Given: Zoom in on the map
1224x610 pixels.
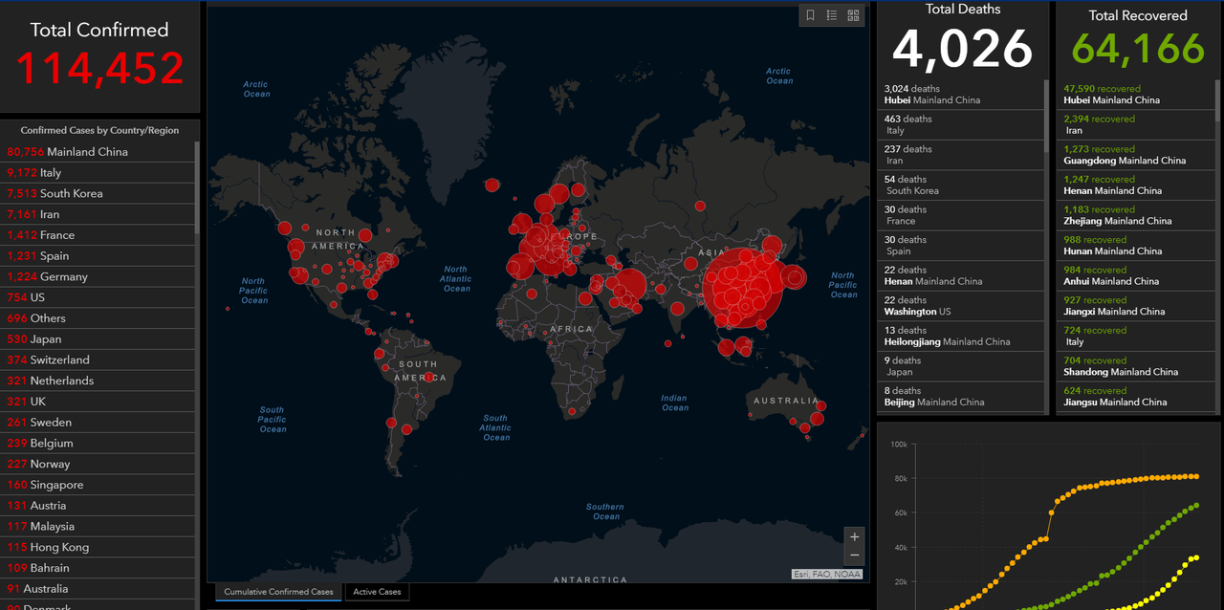Looking at the screenshot, I should (854, 537).
